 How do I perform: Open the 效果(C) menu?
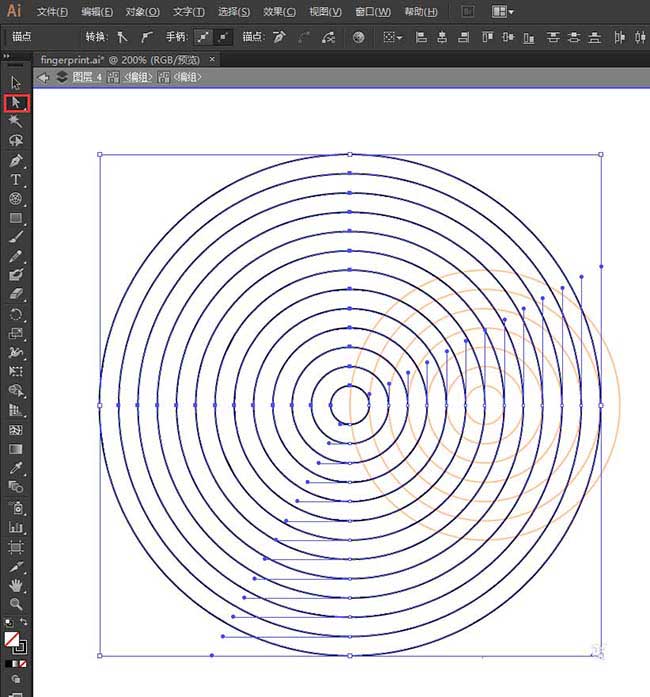tap(279, 12)
